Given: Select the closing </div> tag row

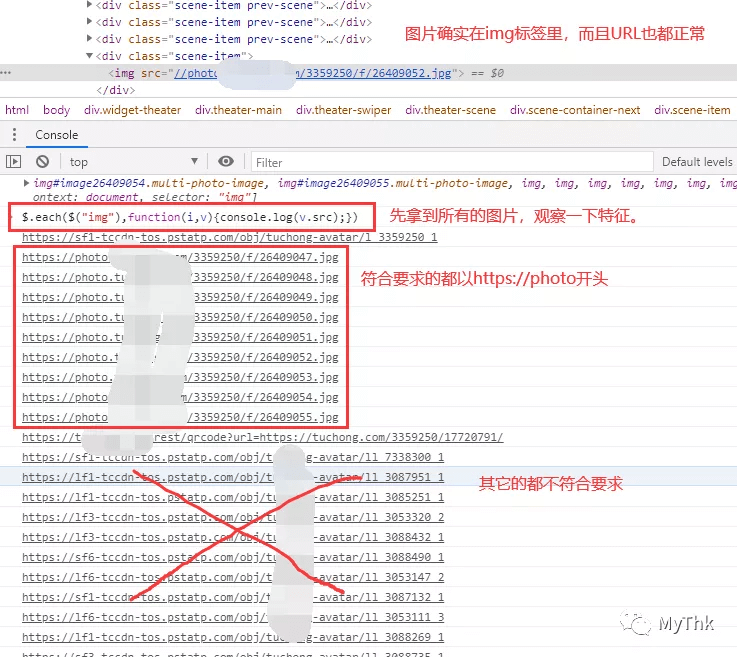Looking at the screenshot, I should tap(116, 90).
